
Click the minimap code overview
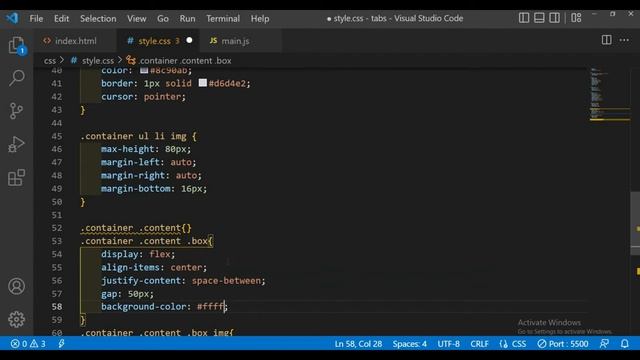[x=610, y=94]
